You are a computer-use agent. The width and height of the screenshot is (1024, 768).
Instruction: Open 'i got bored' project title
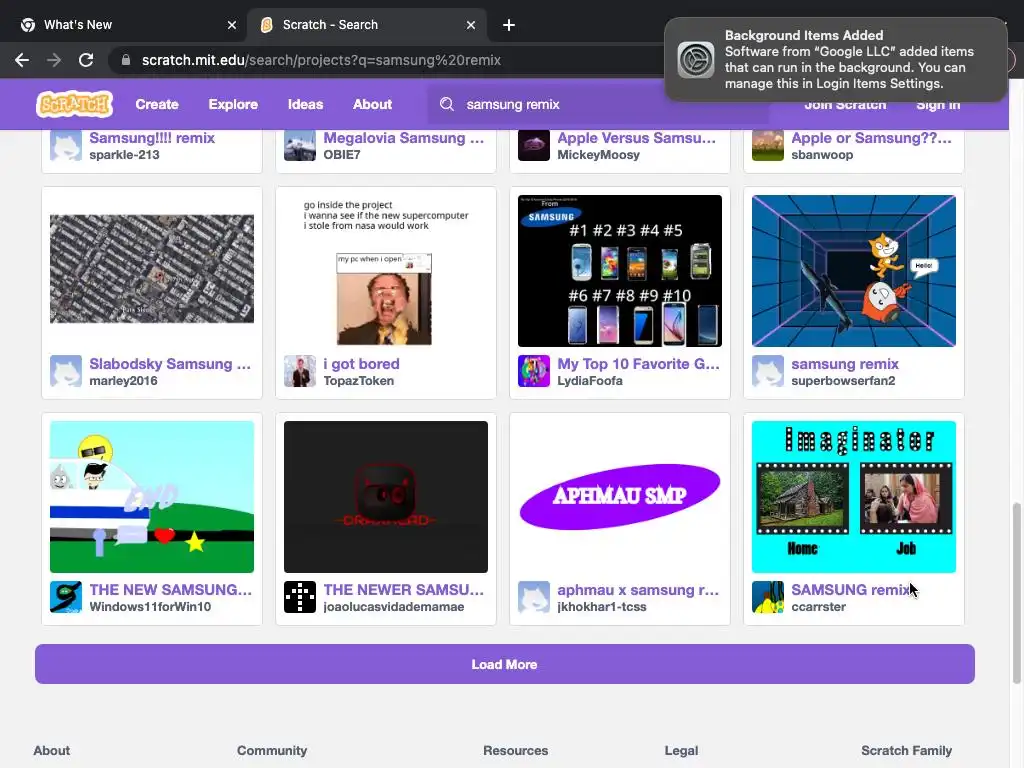[361, 364]
